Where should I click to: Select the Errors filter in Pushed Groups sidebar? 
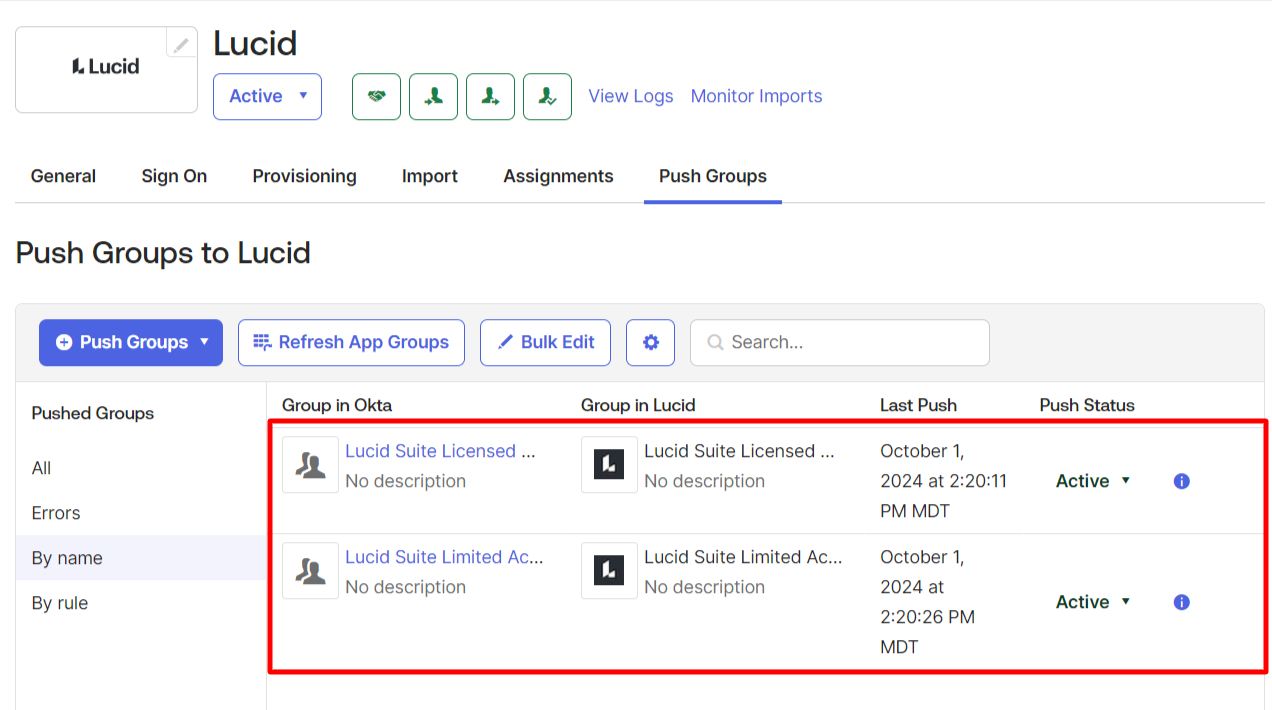tap(55, 512)
